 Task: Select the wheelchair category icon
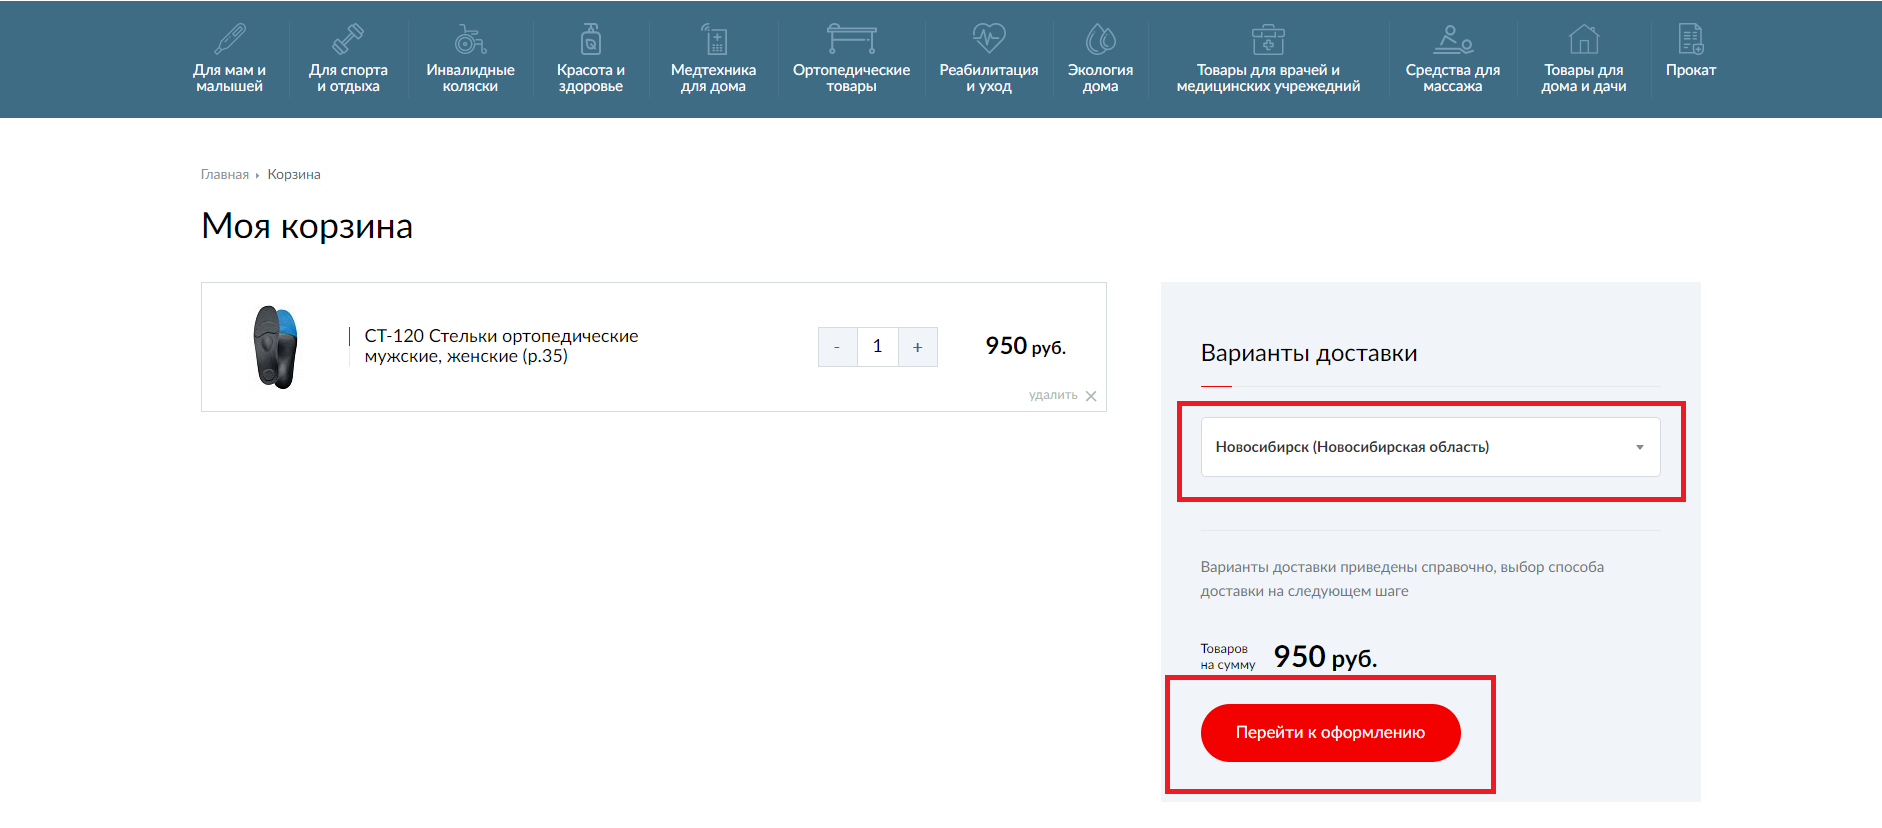tap(470, 39)
